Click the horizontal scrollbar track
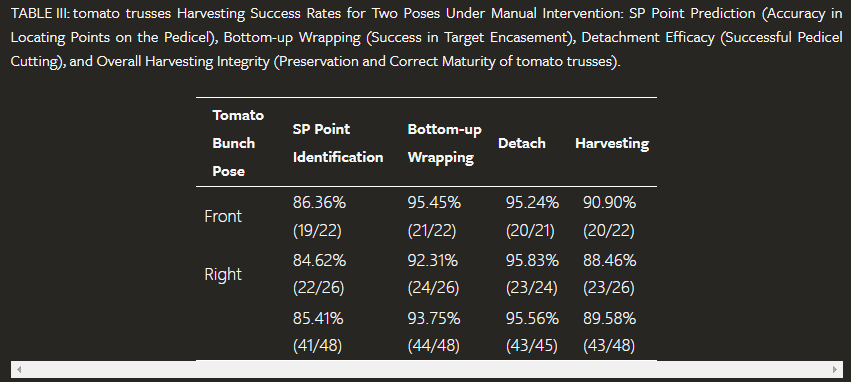Screen dimensions: 851x382 (427, 370)
